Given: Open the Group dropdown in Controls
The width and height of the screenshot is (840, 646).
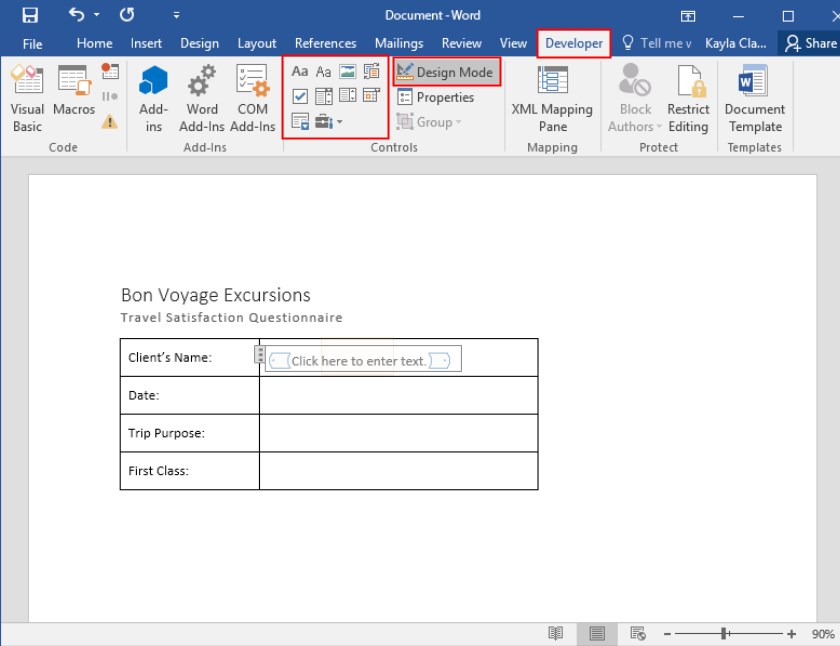Looking at the screenshot, I should [430, 122].
